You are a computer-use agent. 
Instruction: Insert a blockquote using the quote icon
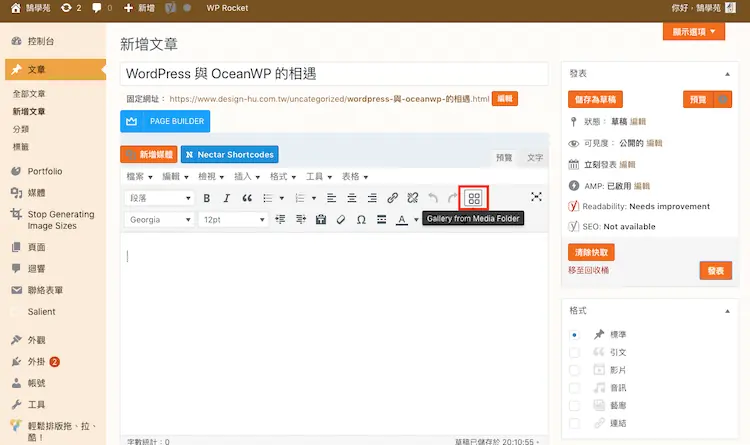pos(247,198)
